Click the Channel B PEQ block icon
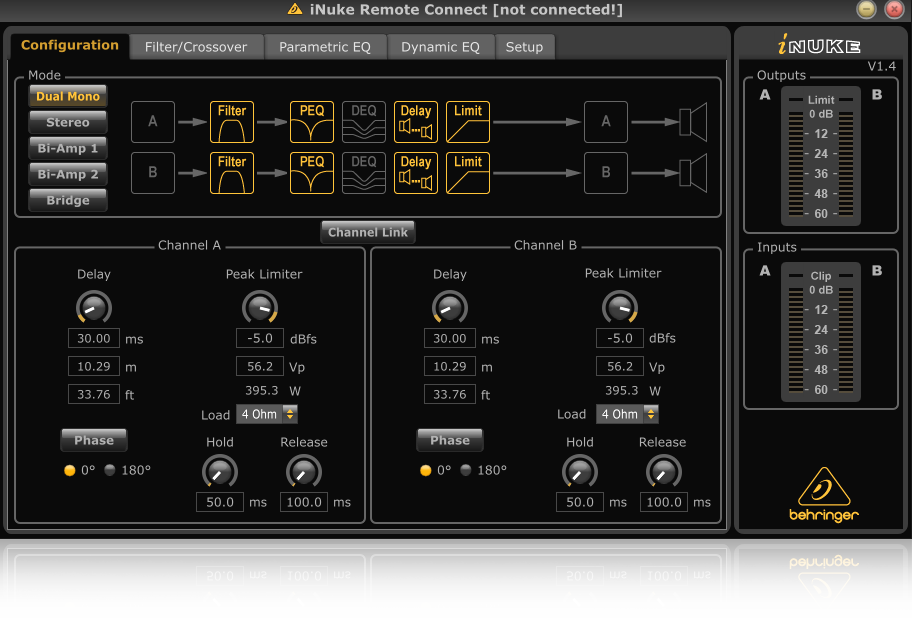This screenshot has height=618, width=912. [312, 173]
